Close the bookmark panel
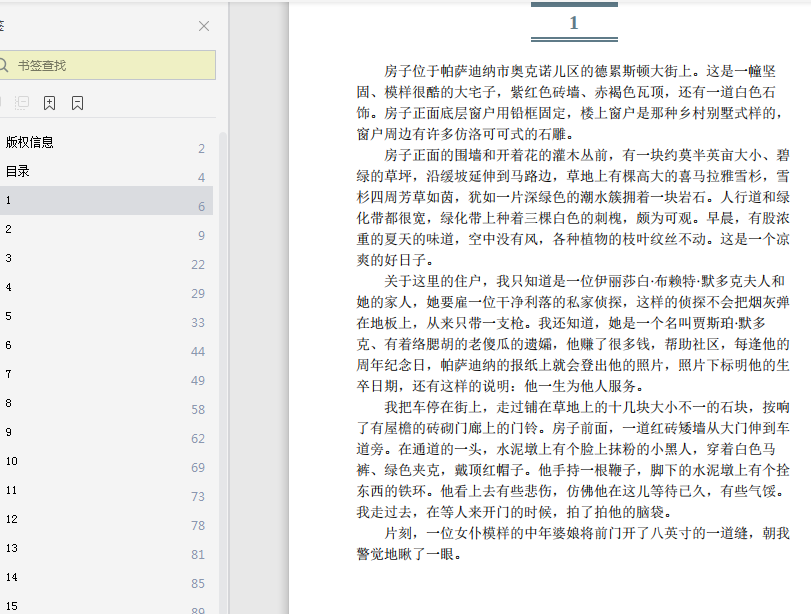This screenshot has height=614, width=811. pos(204,26)
